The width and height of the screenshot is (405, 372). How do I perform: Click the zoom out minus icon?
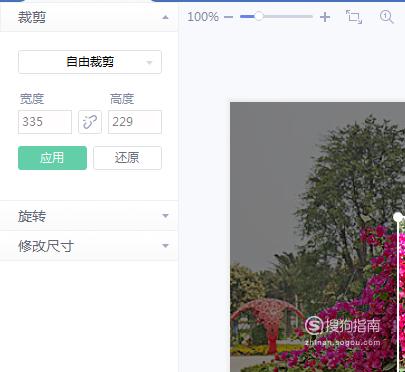228,17
